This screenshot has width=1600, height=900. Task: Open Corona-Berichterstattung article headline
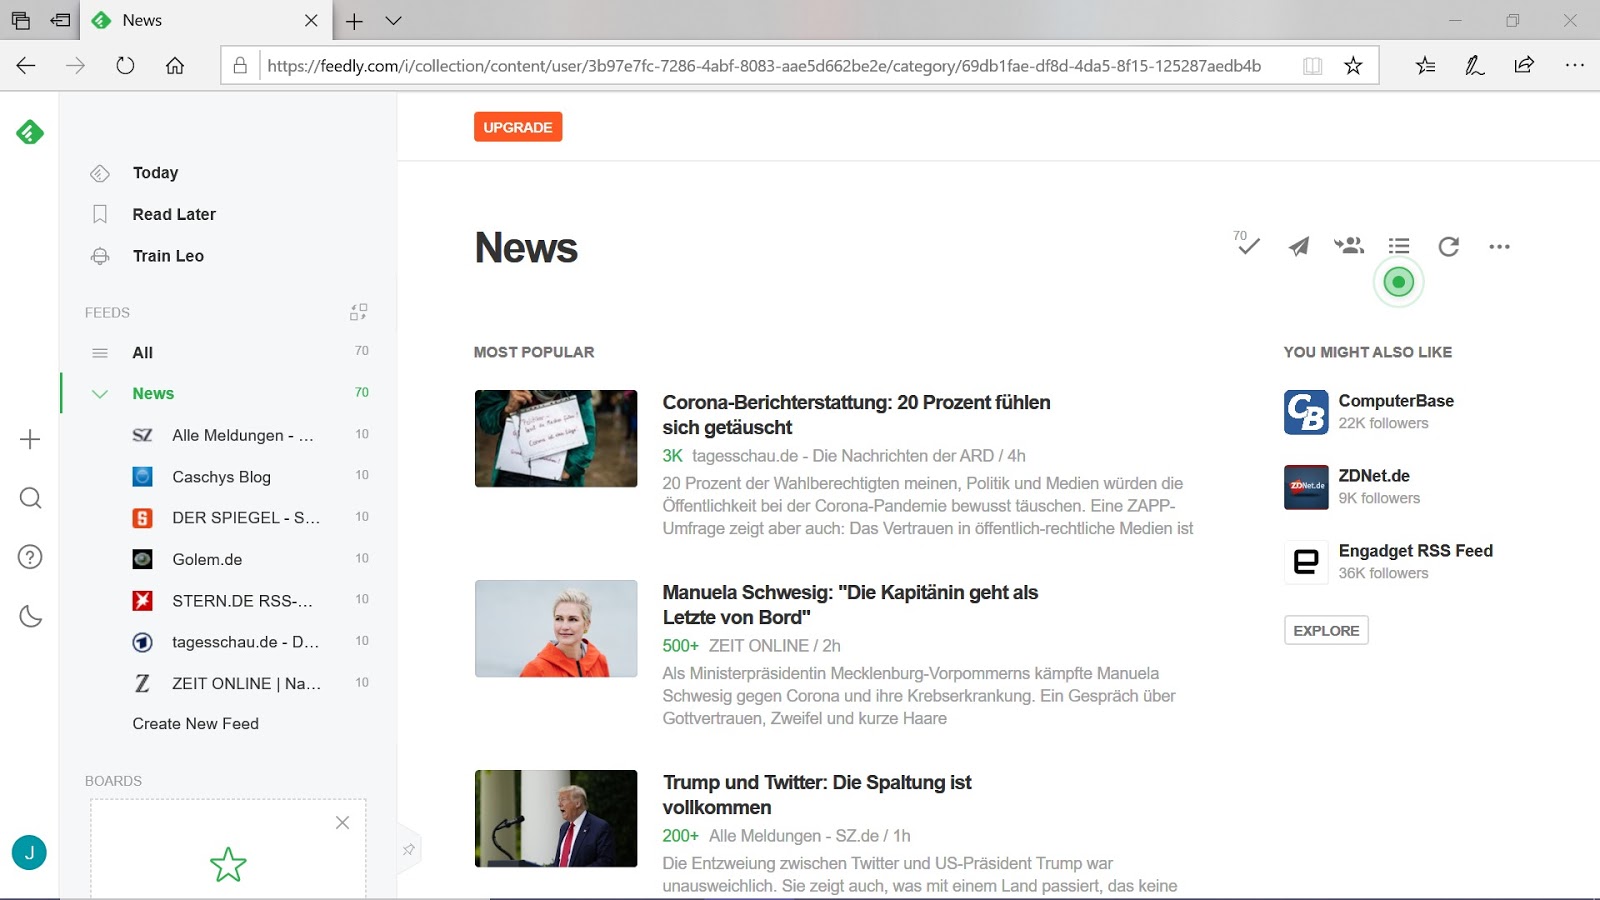pos(856,415)
